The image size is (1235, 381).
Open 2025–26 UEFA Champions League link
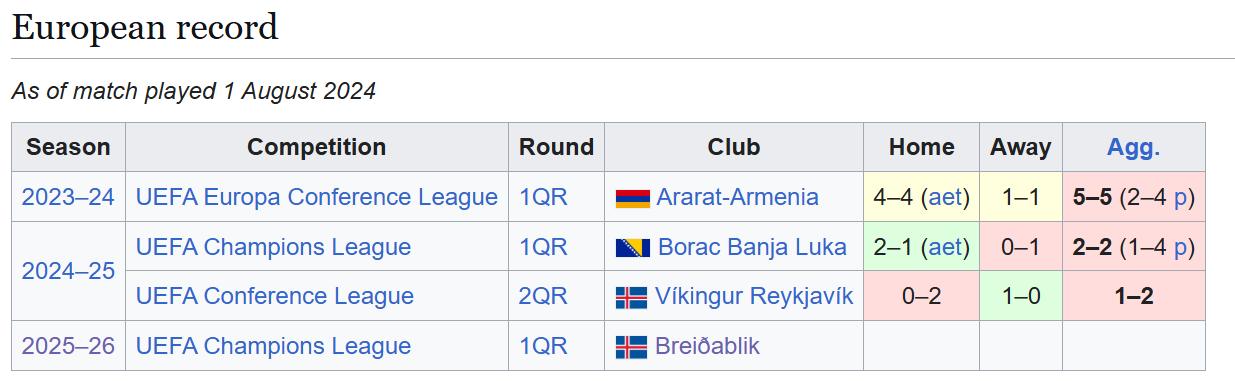tap(273, 346)
